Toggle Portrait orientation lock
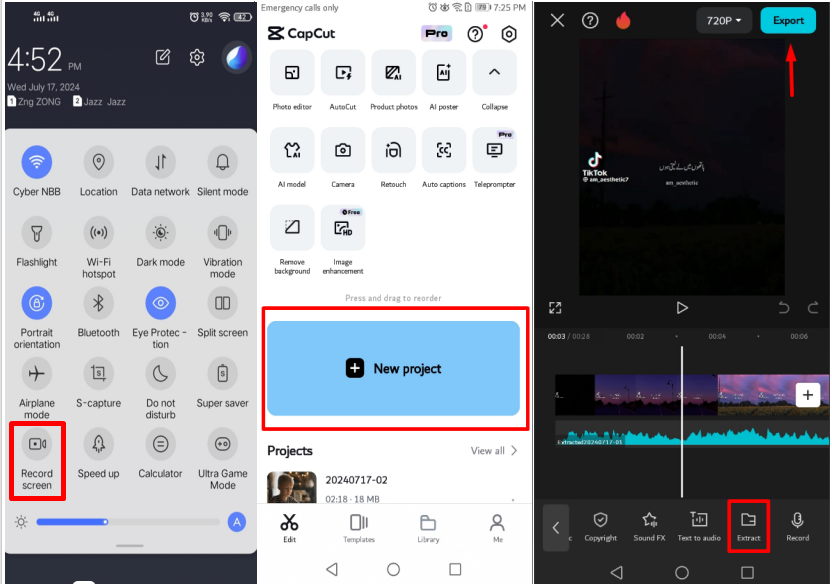832x584 pixels. click(37, 303)
